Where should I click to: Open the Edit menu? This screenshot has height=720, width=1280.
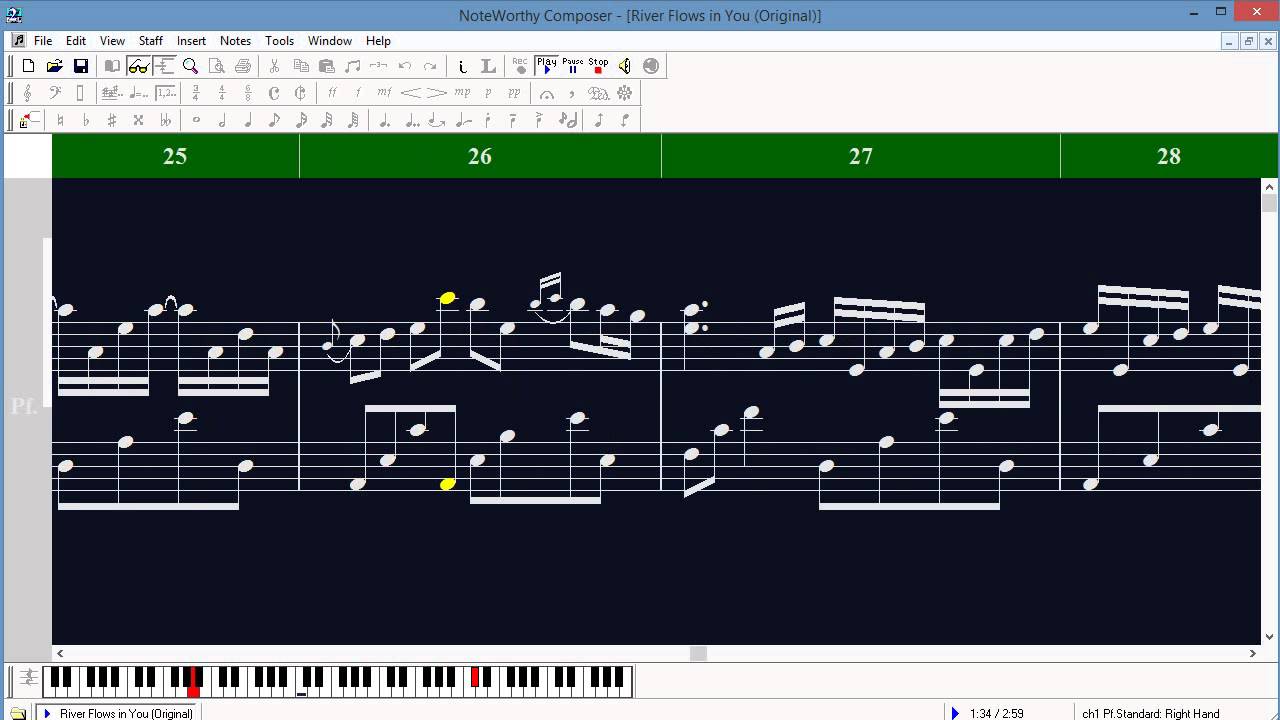point(76,41)
